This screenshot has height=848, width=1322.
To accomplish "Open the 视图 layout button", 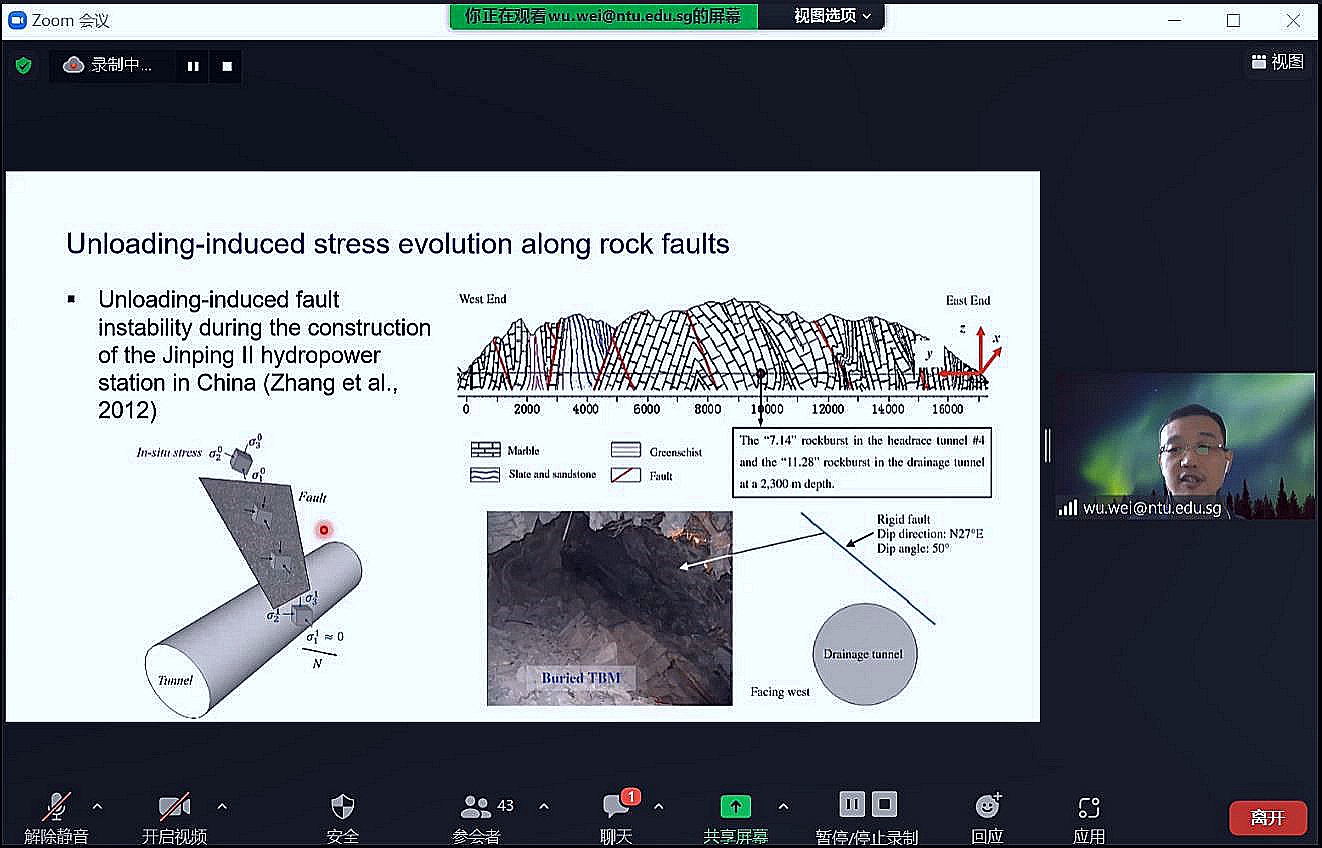I will pos(1277,62).
